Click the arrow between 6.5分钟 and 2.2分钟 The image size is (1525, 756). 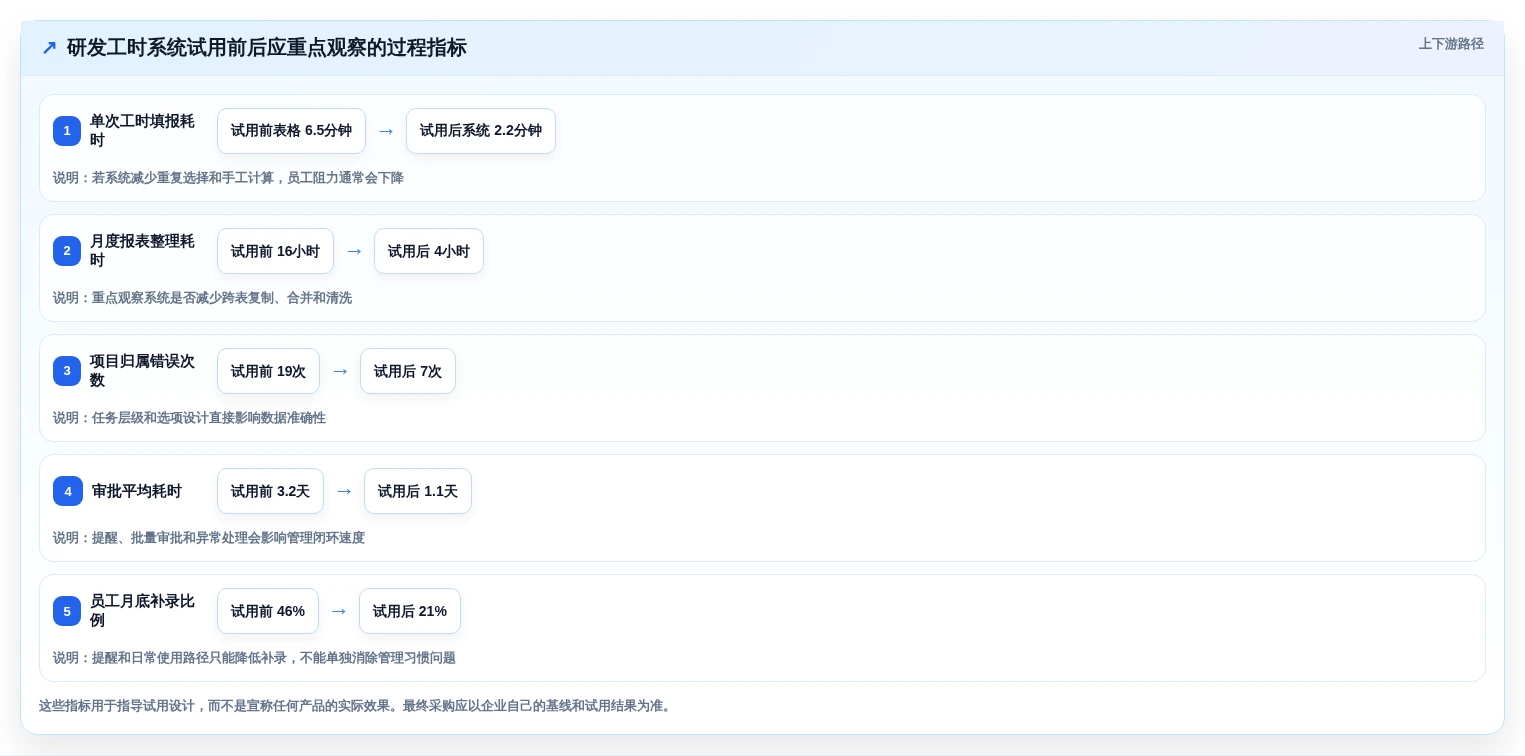[x=386, y=131]
